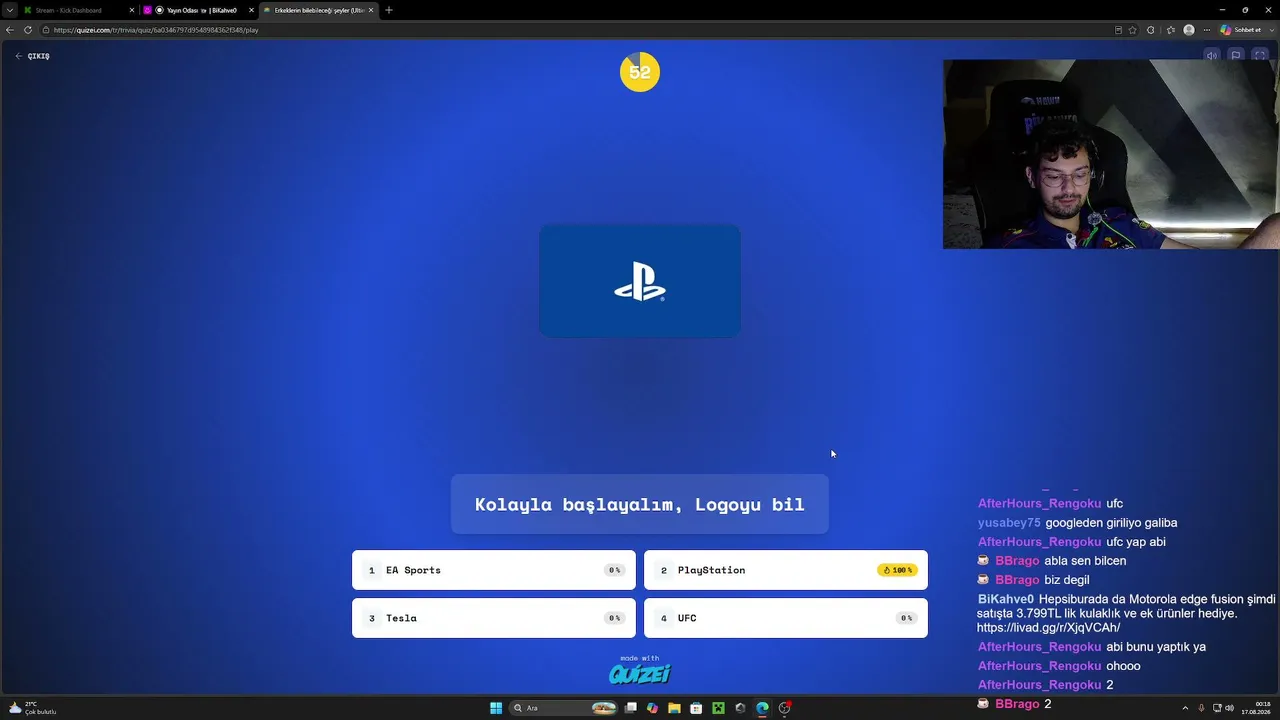Viewport: 1280px width, 720px height.
Task: Launch Copilot from the taskbar
Action: click(x=652, y=708)
